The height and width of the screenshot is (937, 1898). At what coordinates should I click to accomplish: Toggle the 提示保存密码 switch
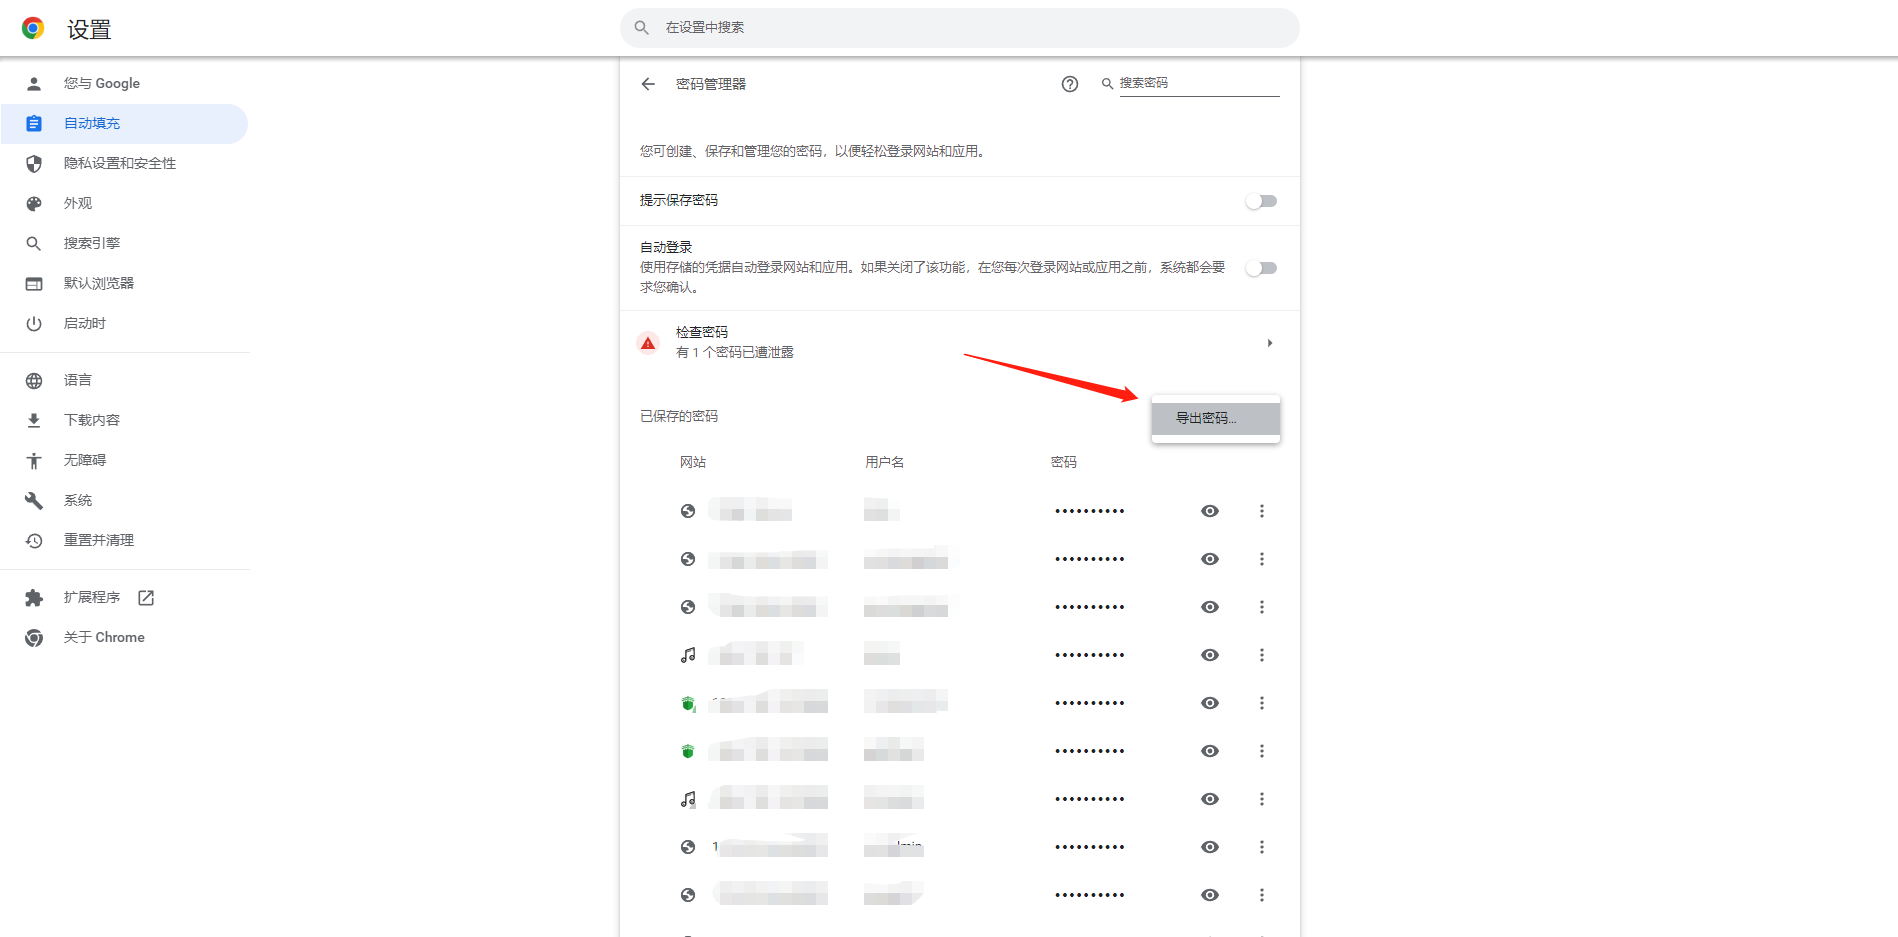(1261, 201)
